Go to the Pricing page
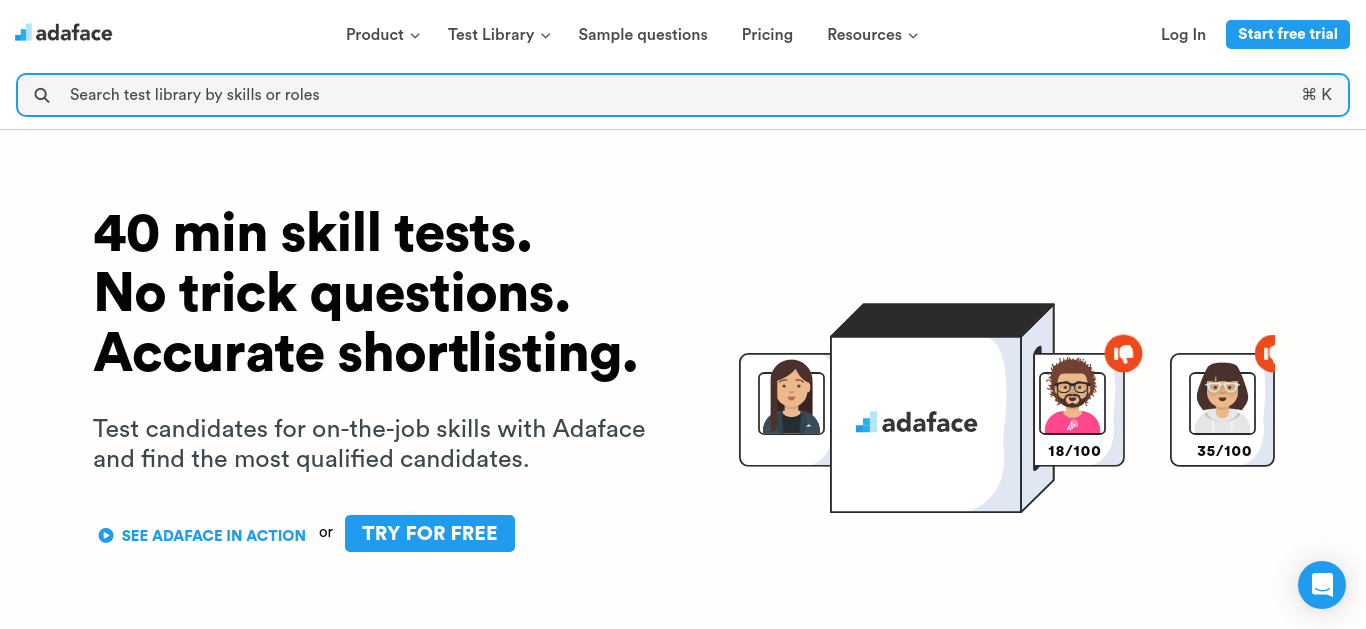Image resolution: width=1366 pixels, height=629 pixels. [x=767, y=34]
